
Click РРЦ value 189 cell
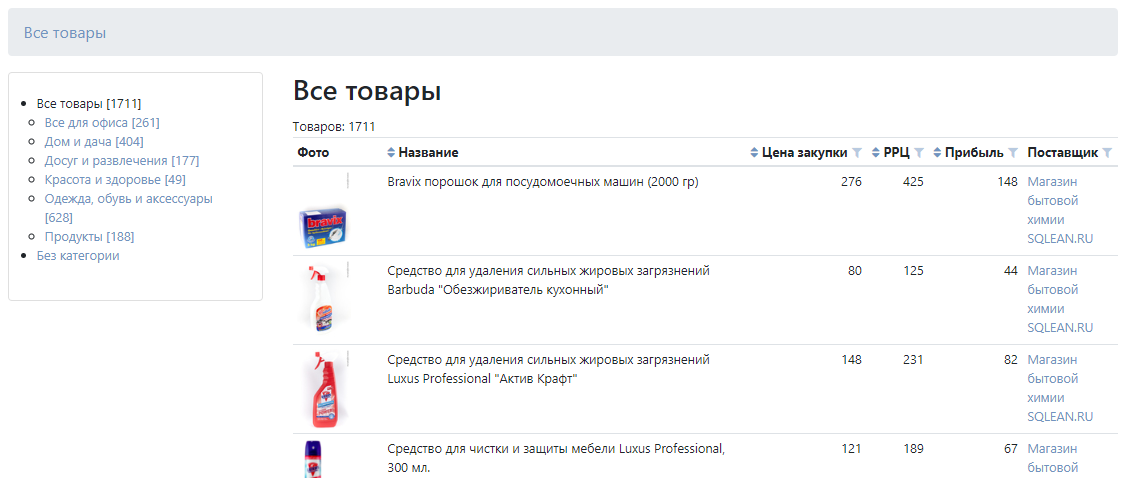913,449
